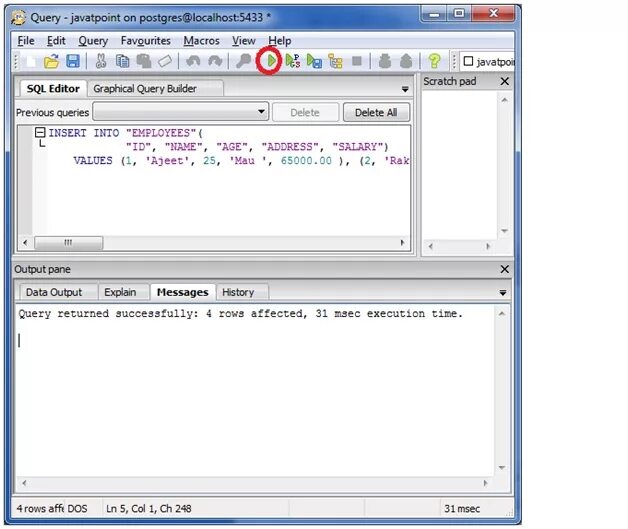Click the Delete button for previous queries
The height and width of the screenshot is (529, 628).
coord(305,113)
